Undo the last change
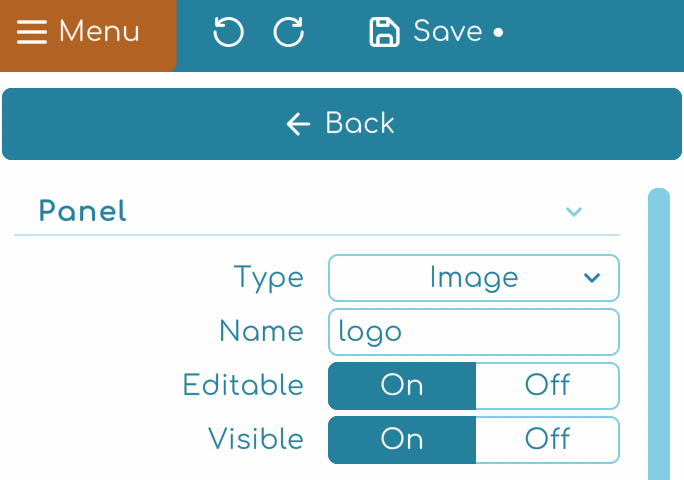 (228, 33)
